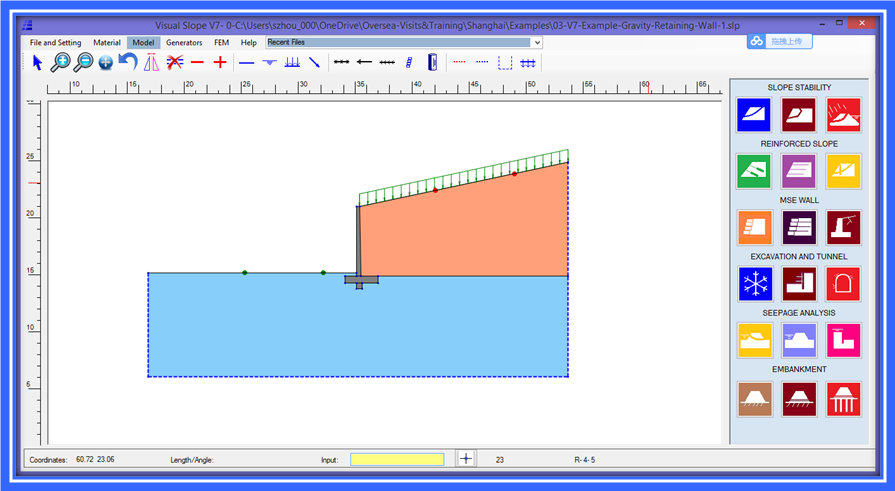The width and height of the screenshot is (895, 491).
Task: Select the arrow pointer tool
Action: coord(37,63)
